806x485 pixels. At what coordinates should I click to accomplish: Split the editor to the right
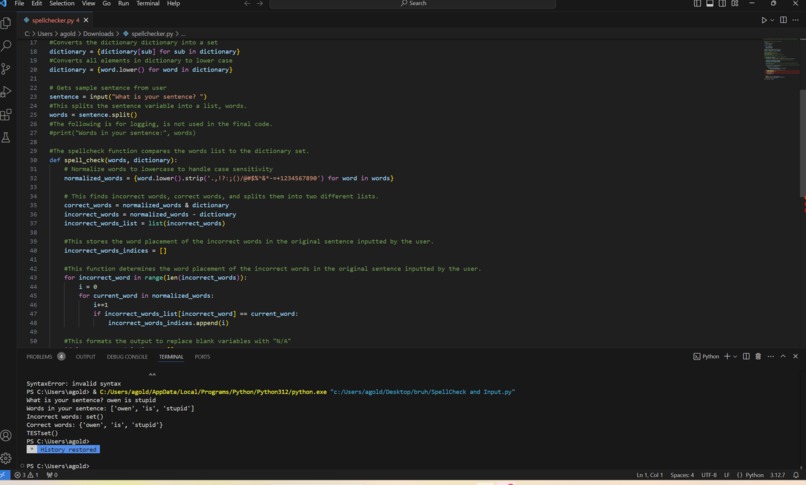click(x=783, y=20)
